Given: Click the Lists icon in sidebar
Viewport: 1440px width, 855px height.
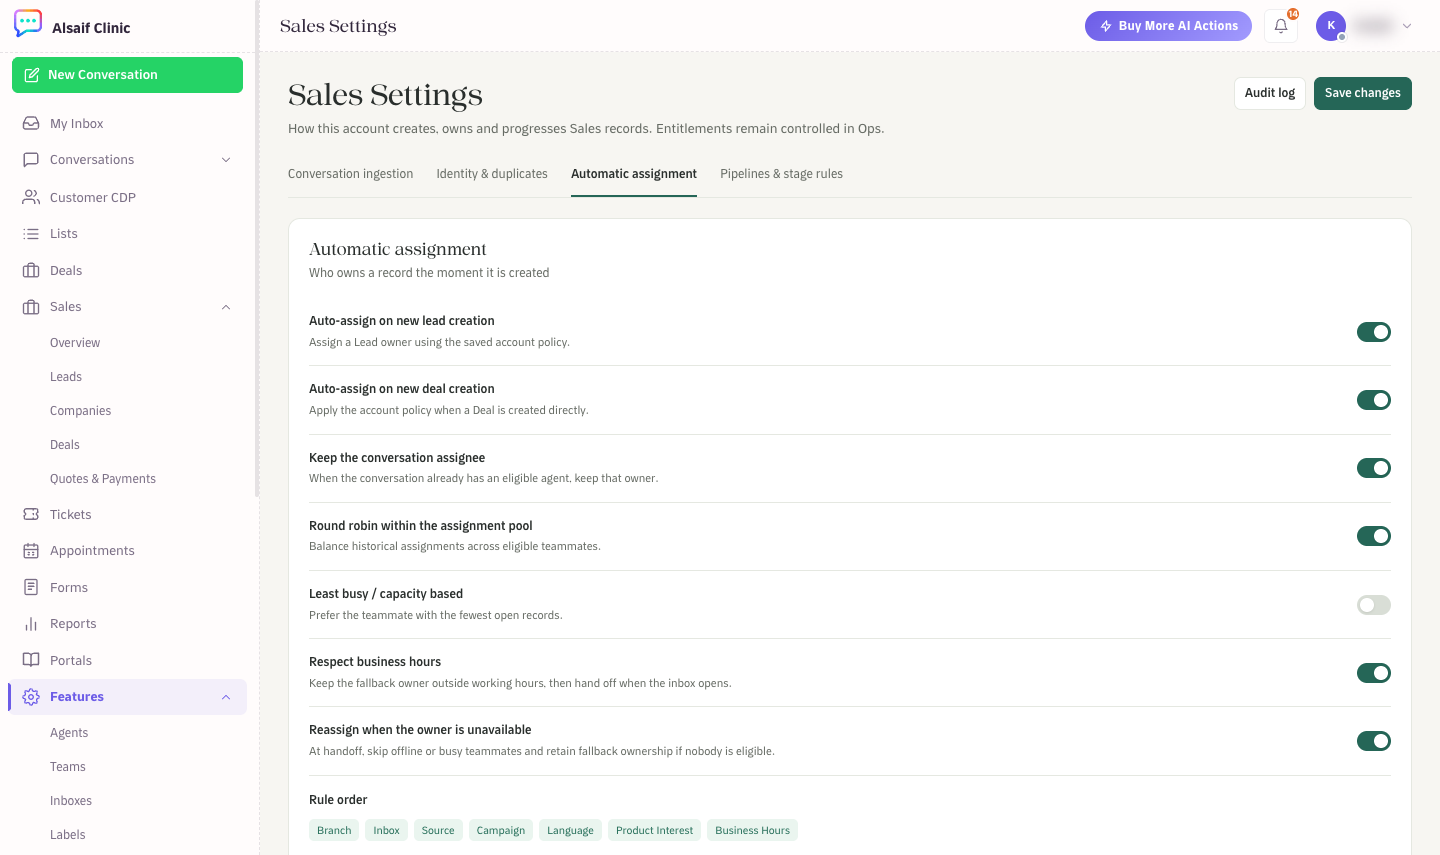Looking at the screenshot, I should [31, 233].
